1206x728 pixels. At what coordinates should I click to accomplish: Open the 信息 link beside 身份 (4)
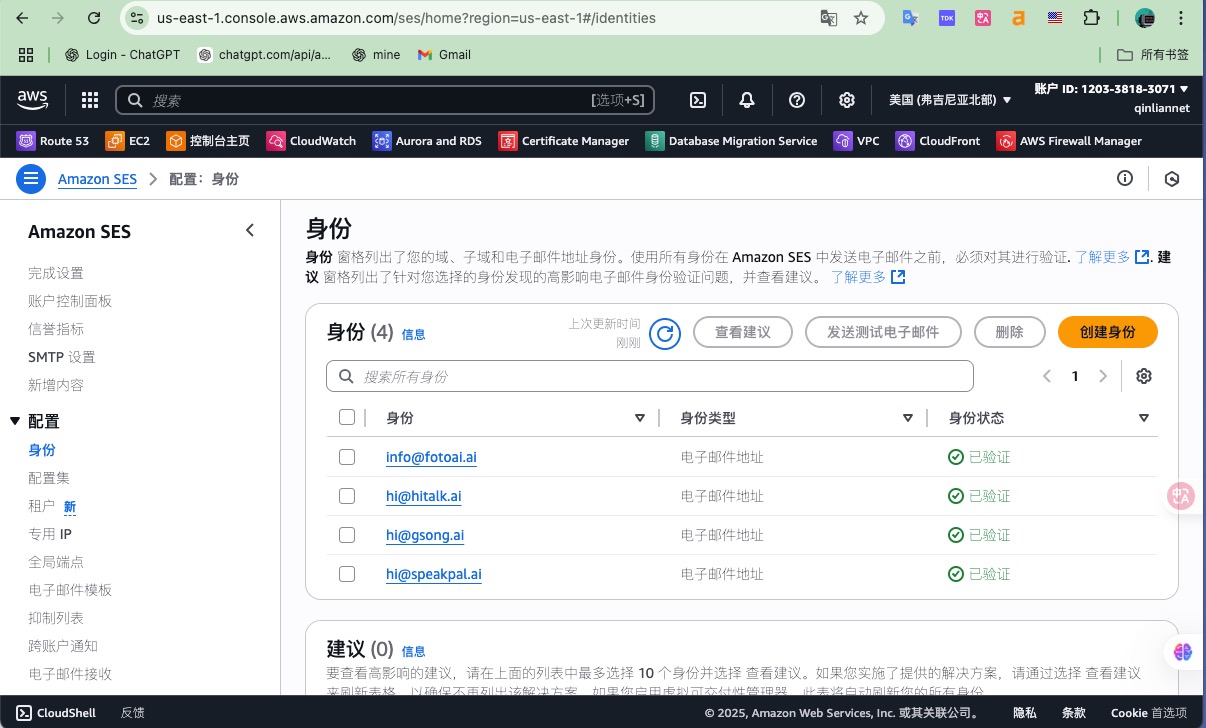pos(413,335)
